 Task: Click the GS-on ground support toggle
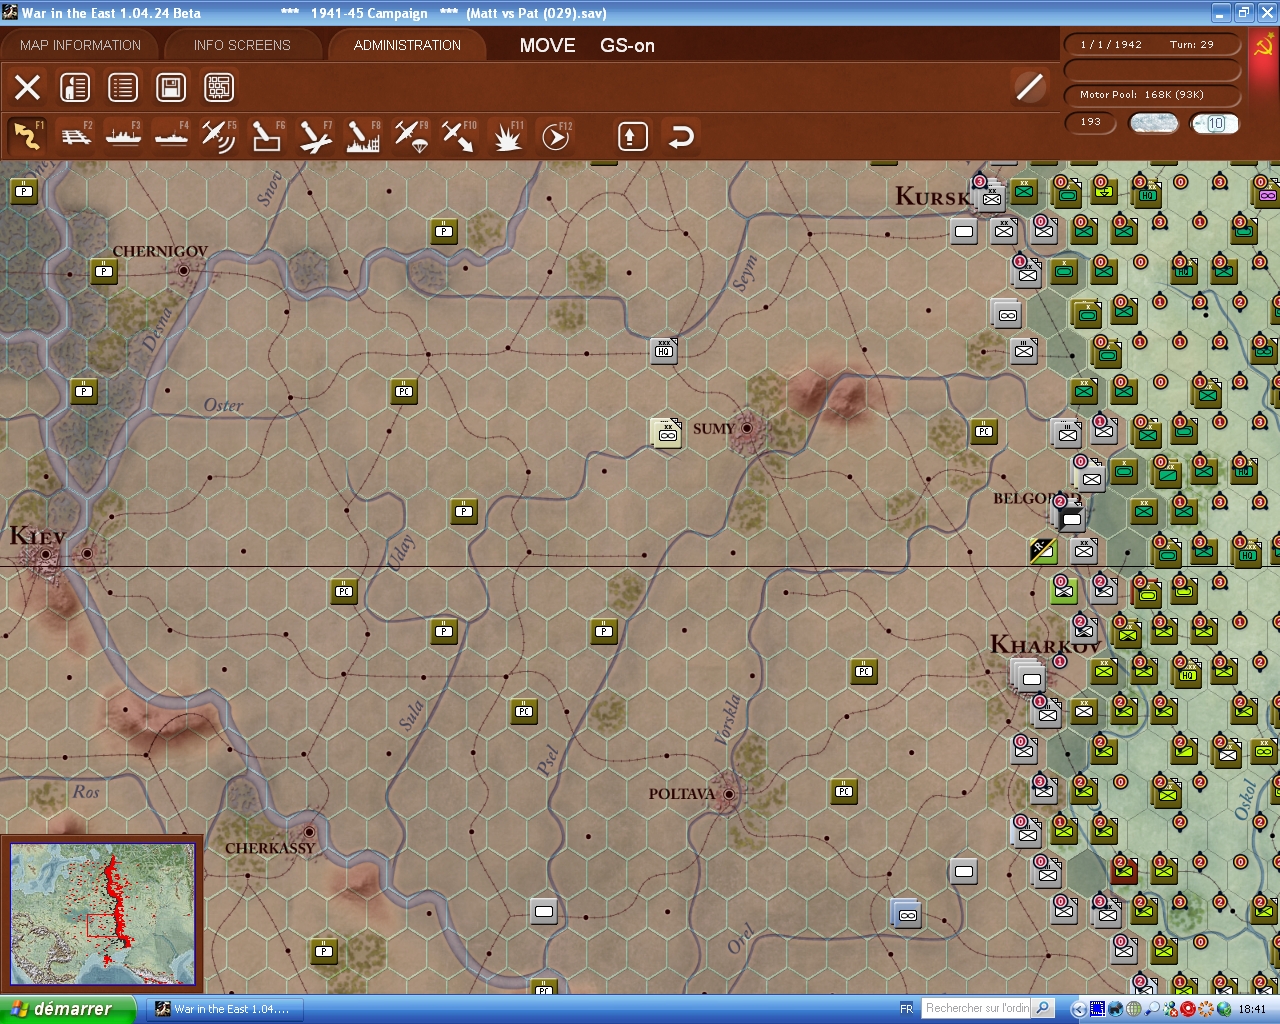coord(628,45)
